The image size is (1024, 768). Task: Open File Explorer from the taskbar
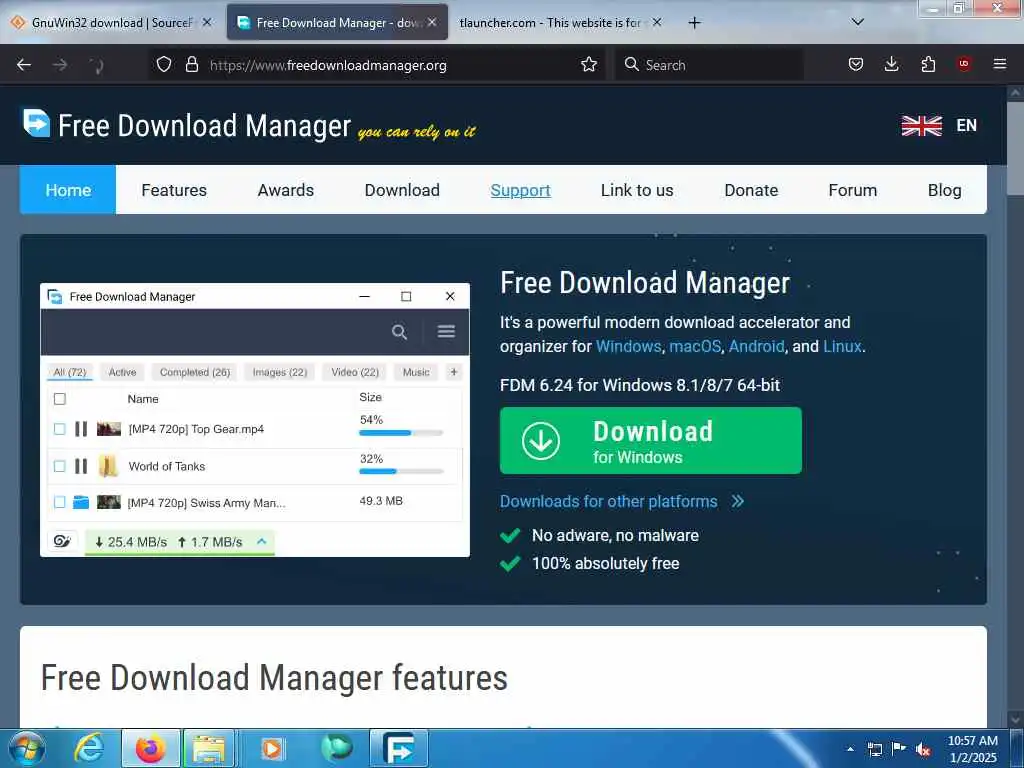click(x=209, y=748)
